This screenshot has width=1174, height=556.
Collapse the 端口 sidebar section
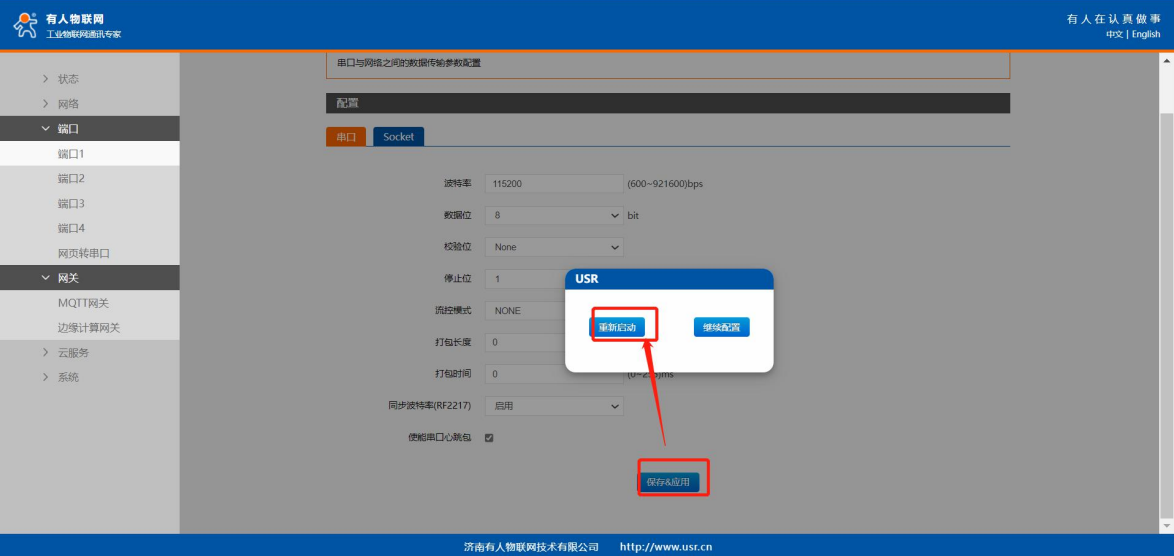click(67, 129)
